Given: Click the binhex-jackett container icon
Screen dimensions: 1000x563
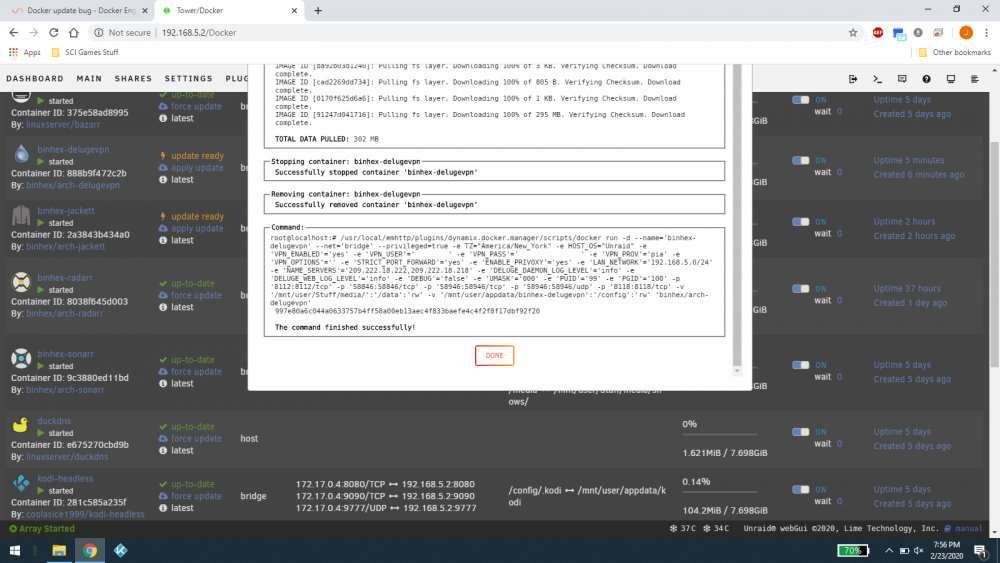Looking at the screenshot, I should click(x=21, y=215).
